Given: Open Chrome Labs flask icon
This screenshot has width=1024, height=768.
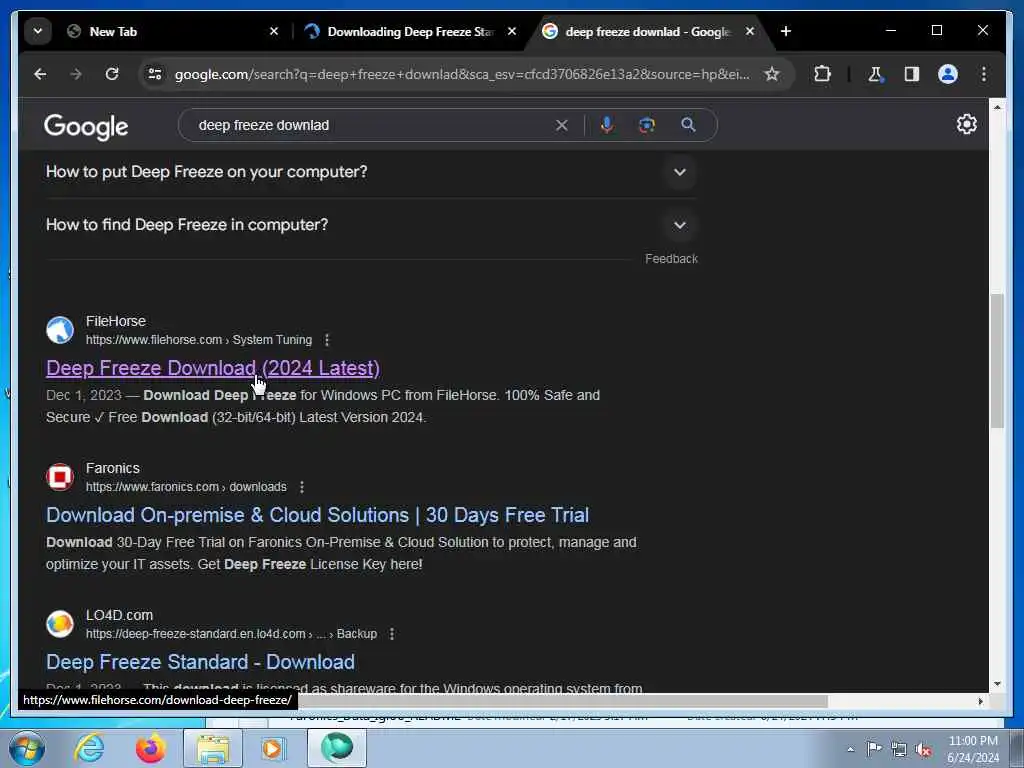Looking at the screenshot, I should (x=875, y=74).
